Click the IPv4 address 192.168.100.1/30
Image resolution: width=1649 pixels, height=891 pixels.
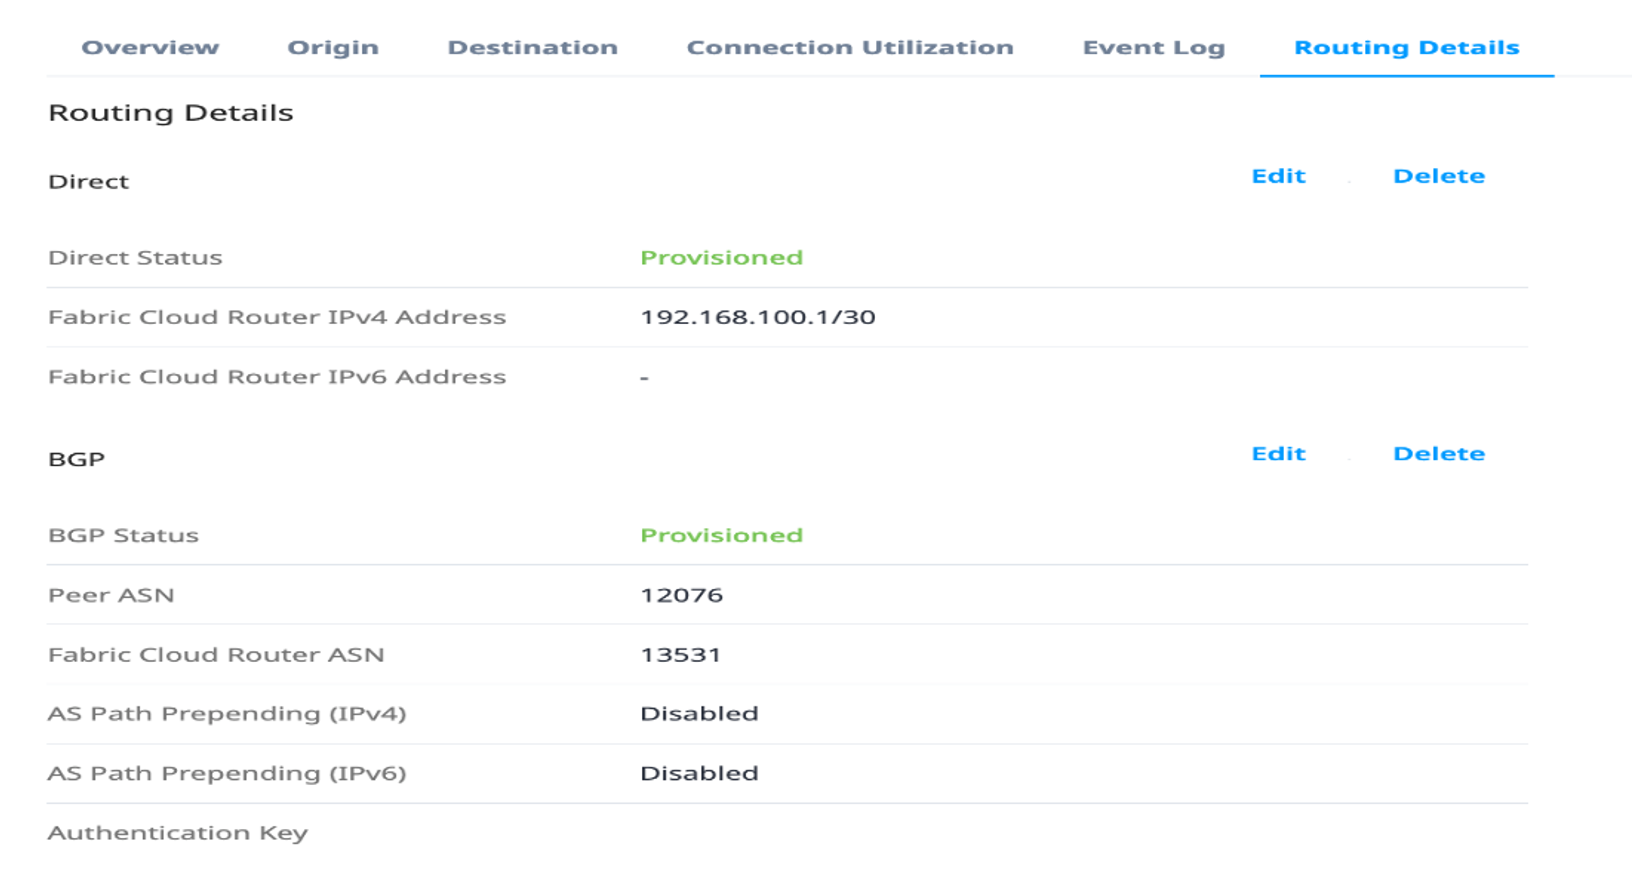pos(757,317)
